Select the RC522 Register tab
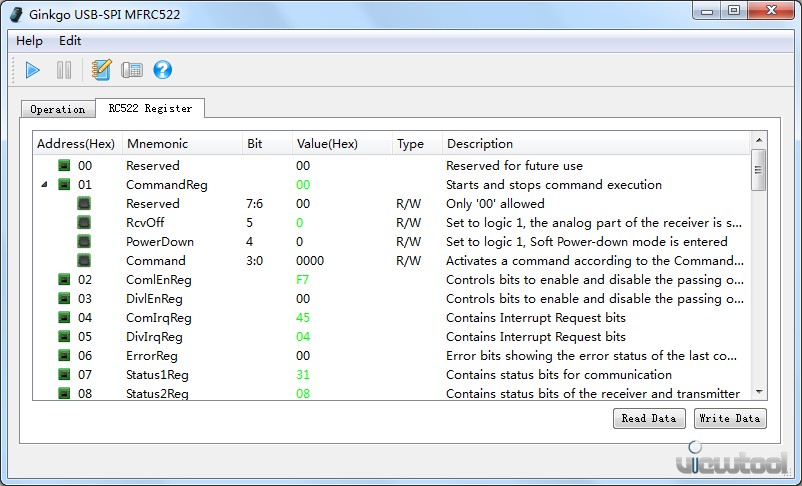 150,108
